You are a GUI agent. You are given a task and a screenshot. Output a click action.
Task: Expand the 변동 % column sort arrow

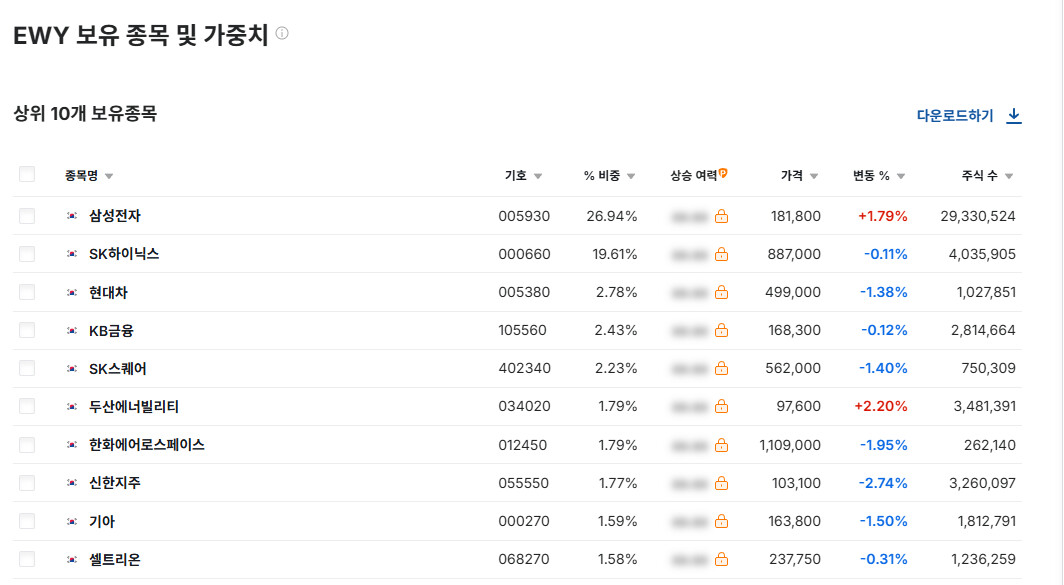(901, 177)
